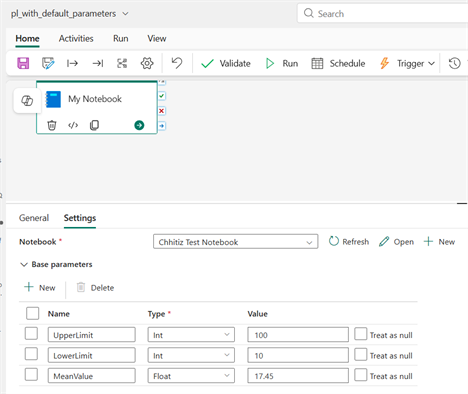The width and height of the screenshot is (468, 394).
Task: Check the MeanValue row checkbox
Action: (31, 375)
